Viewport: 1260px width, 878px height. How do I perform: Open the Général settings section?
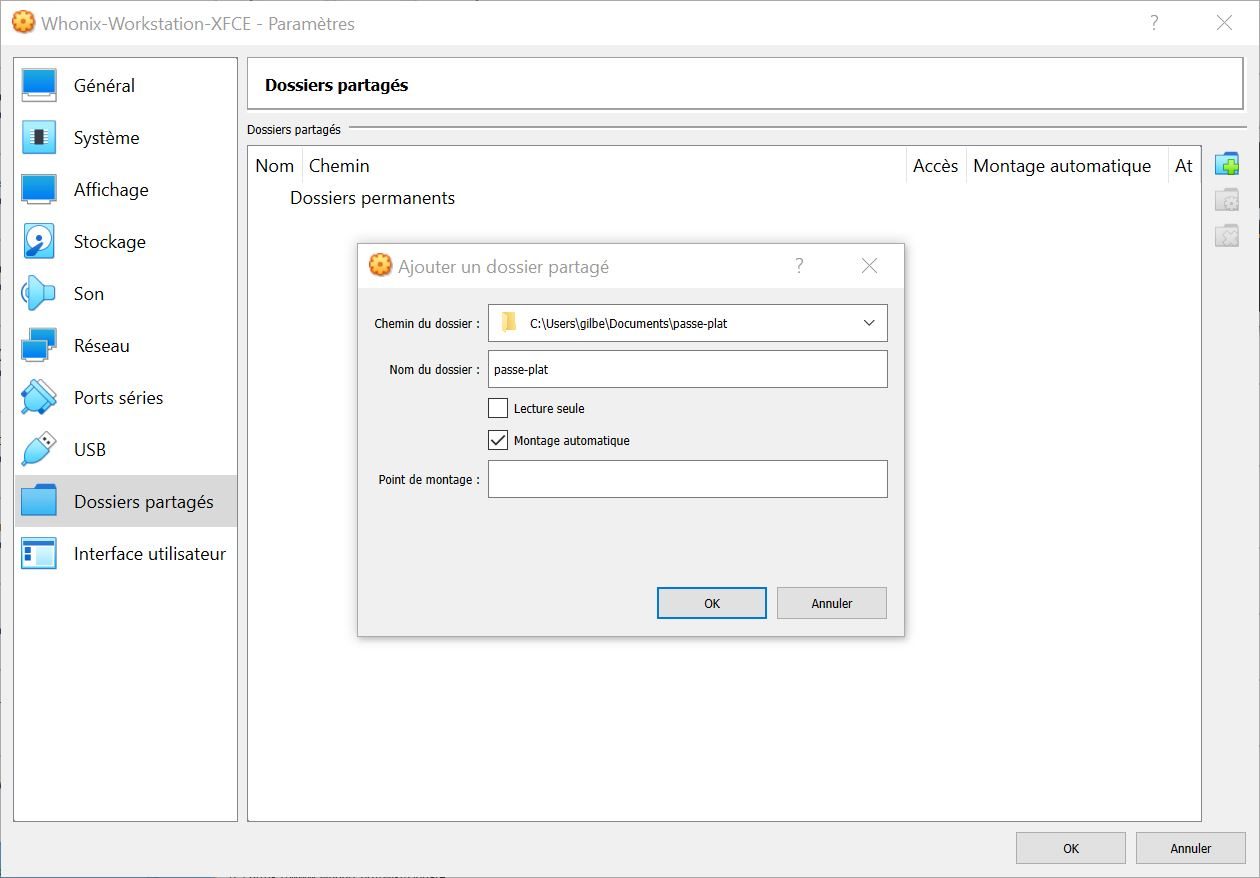pyautogui.click(x=126, y=86)
